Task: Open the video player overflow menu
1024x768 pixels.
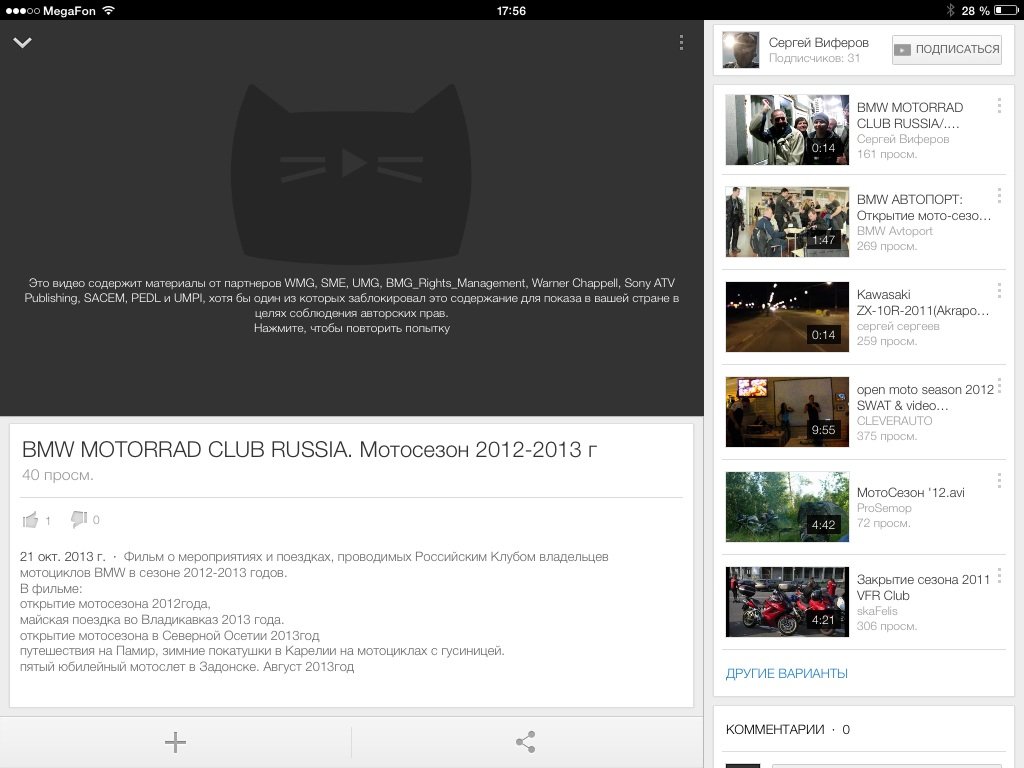Action: (x=681, y=43)
